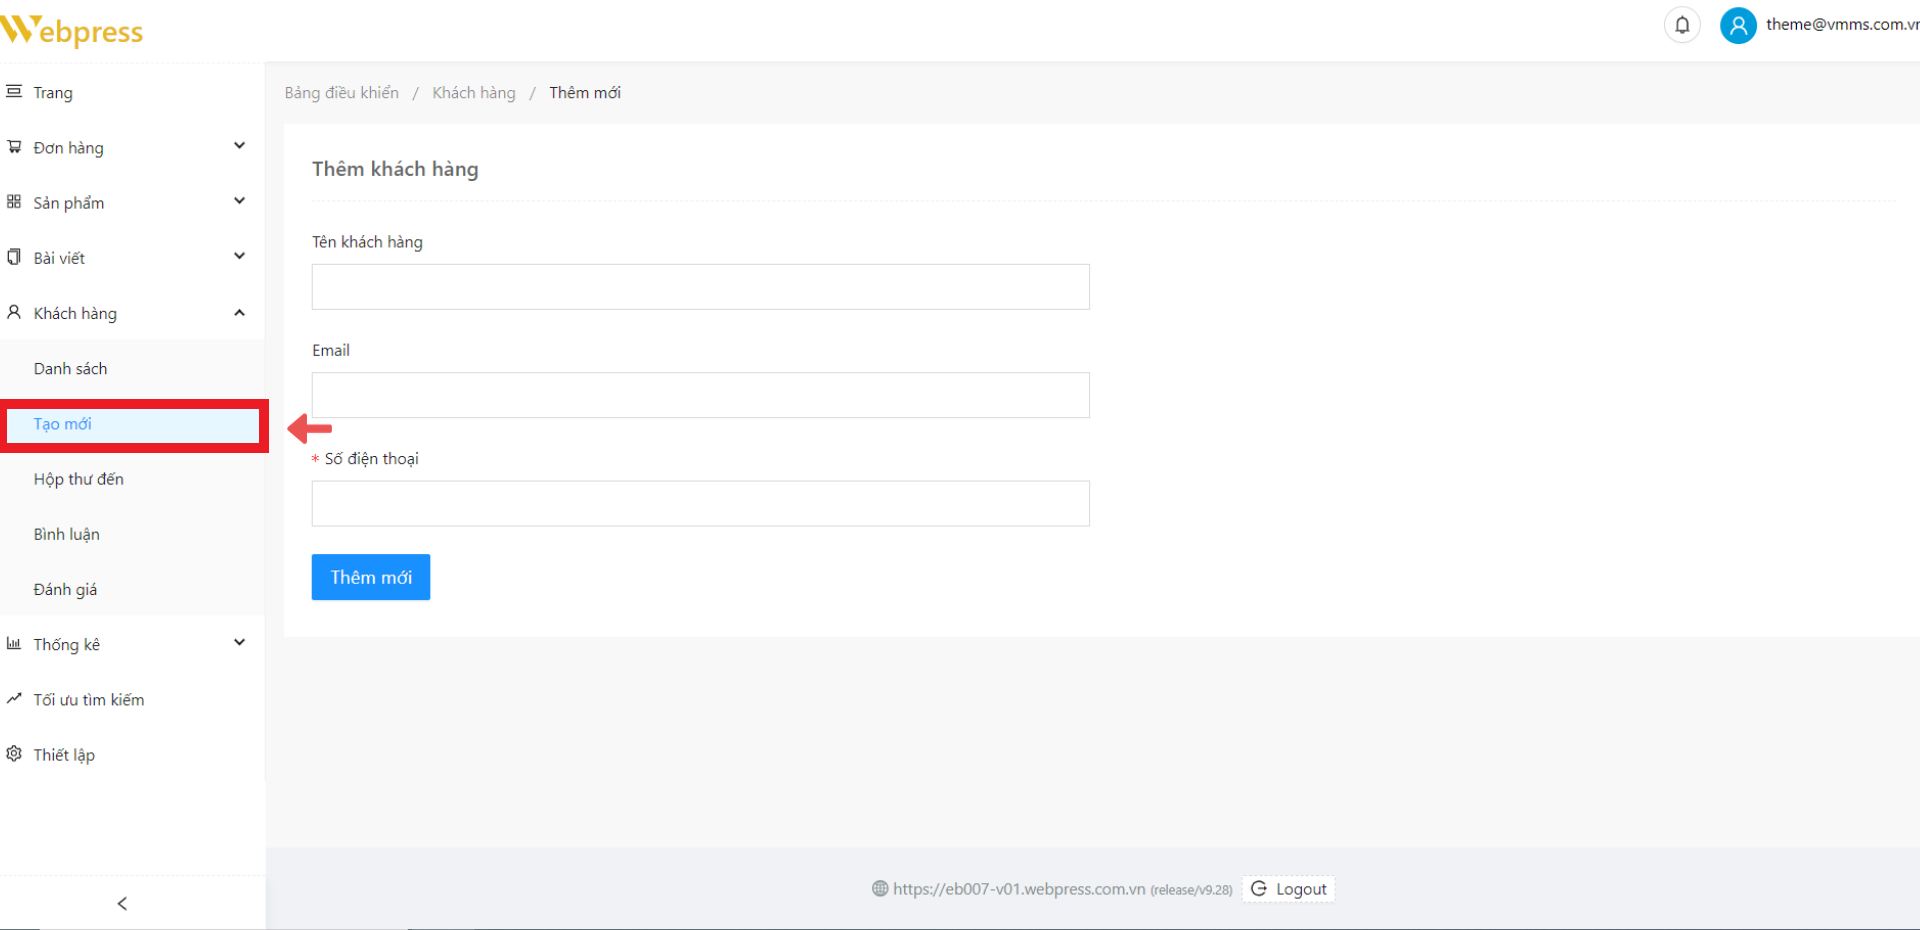Expand the Đơn hàng menu chevron
This screenshot has height=930, width=1920.
tap(239, 146)
